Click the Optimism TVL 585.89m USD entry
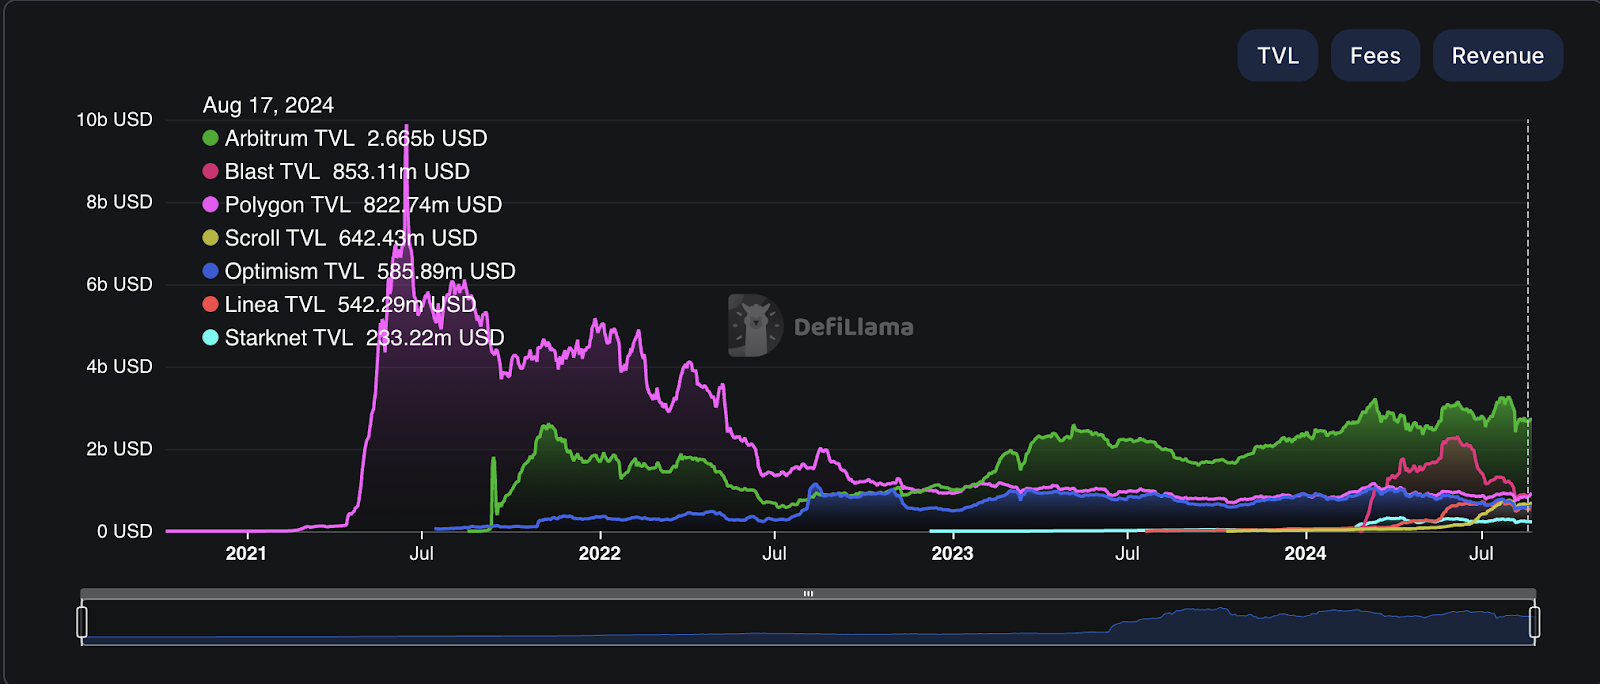 (370, 271)
